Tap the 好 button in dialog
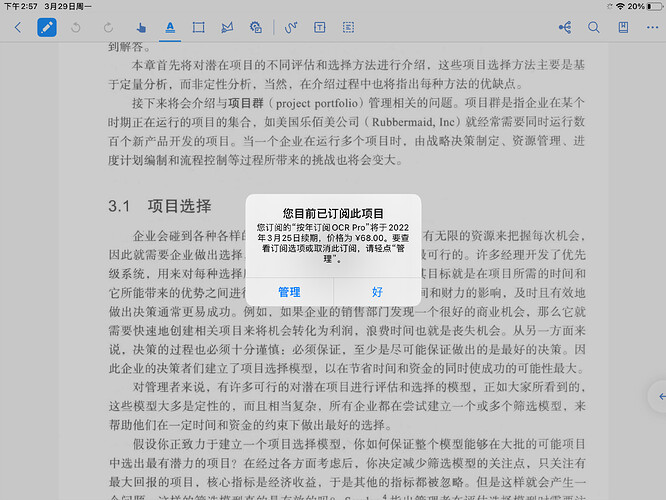This screenshot has width=666, height=500. point(377,292)
